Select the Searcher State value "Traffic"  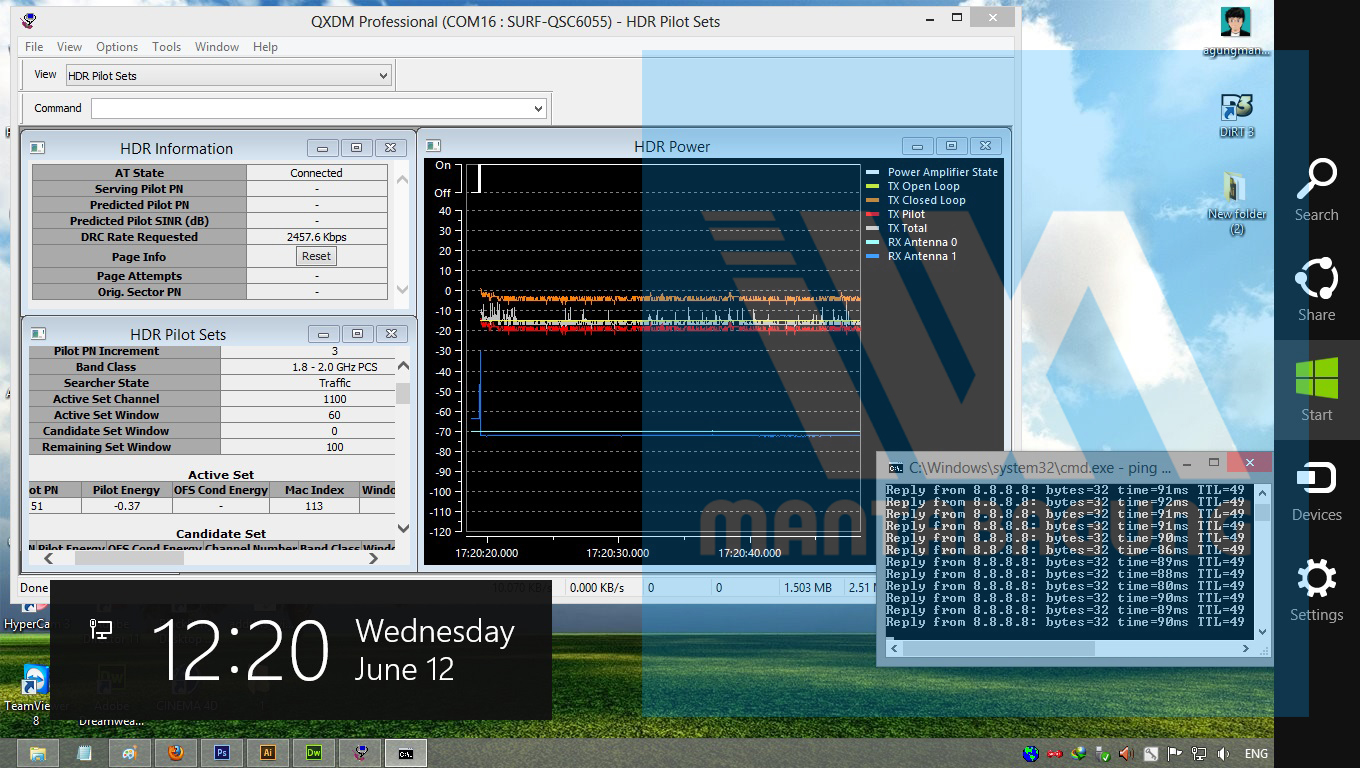tap(334, 383)
